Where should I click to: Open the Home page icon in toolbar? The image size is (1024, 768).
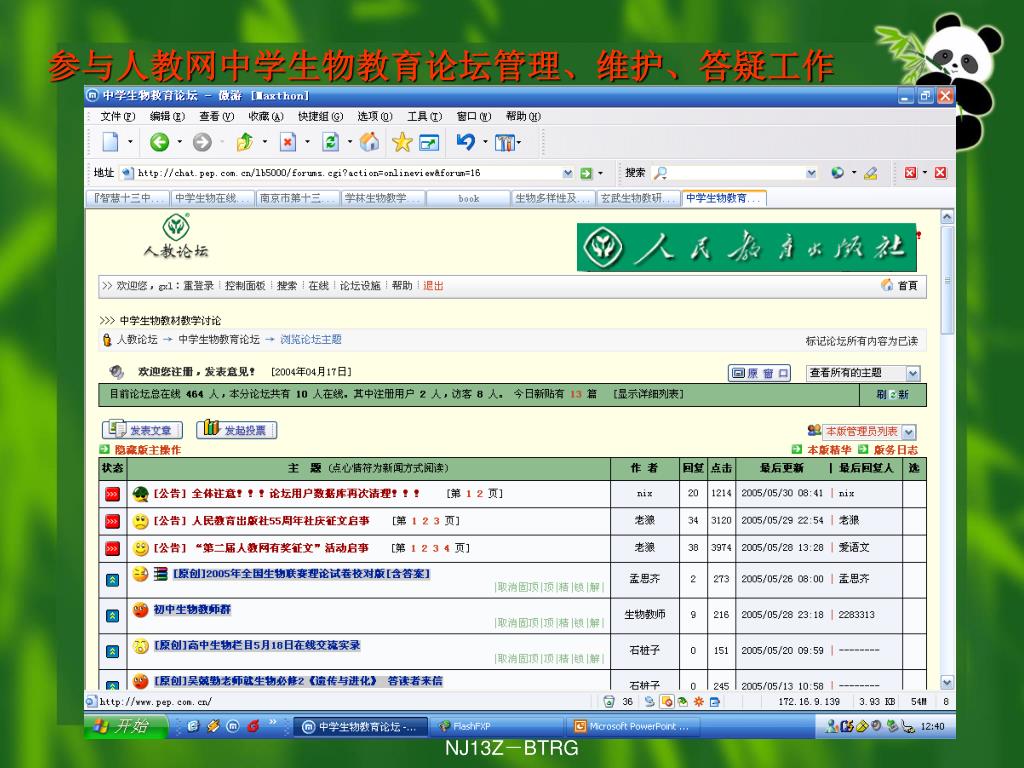pos(370,142)
